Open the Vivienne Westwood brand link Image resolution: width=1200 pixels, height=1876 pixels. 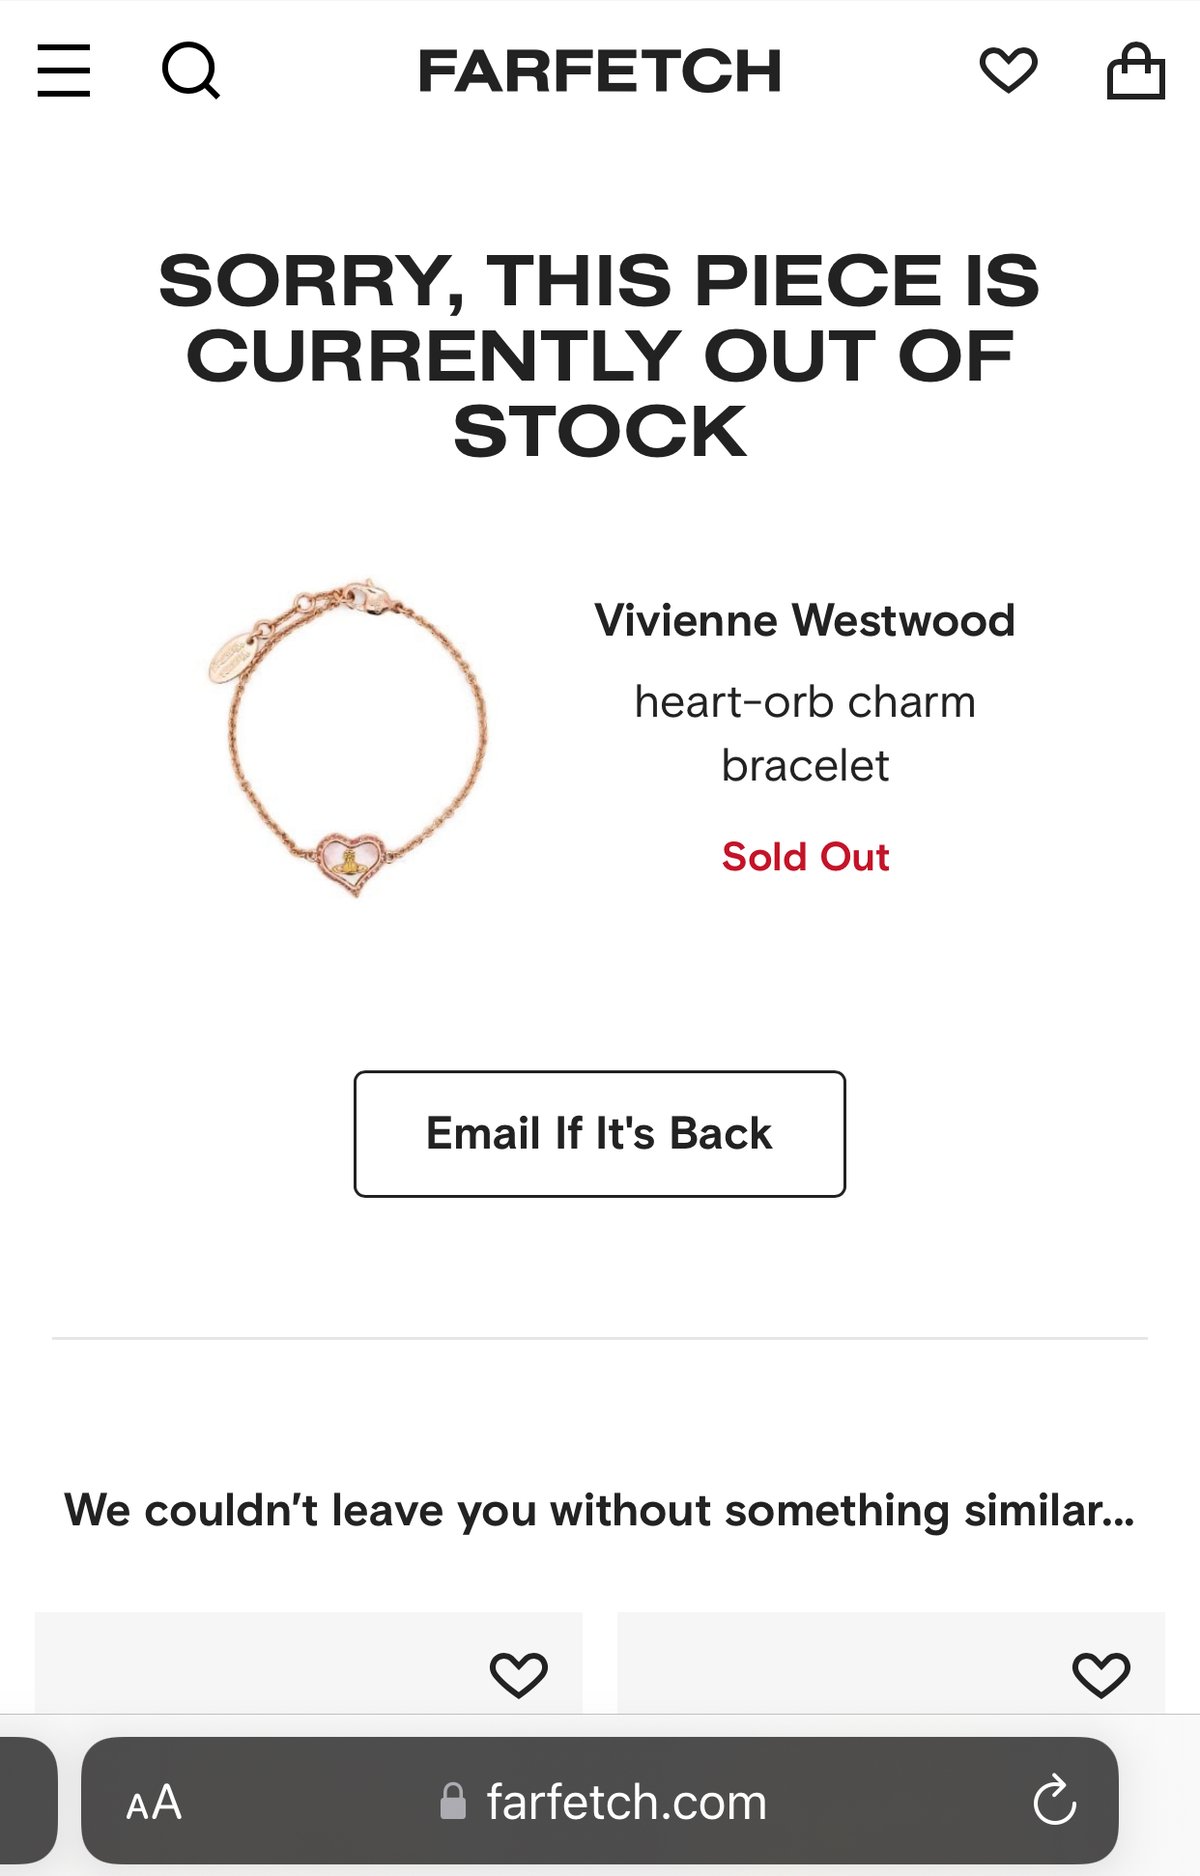[x=805, y=620]
